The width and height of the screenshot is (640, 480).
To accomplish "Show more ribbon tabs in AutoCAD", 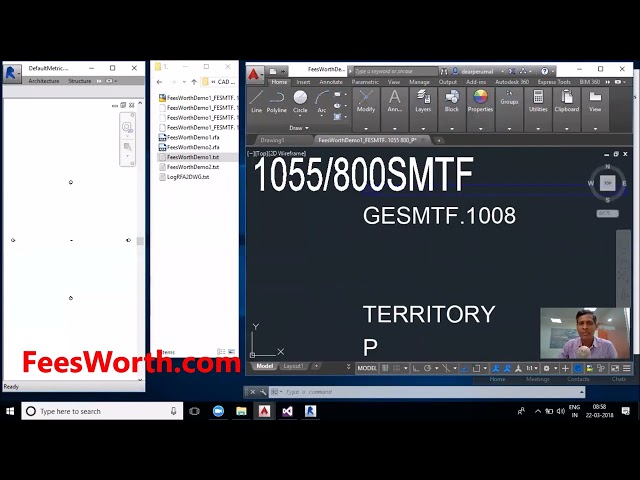I will click(x=608, y=82).
